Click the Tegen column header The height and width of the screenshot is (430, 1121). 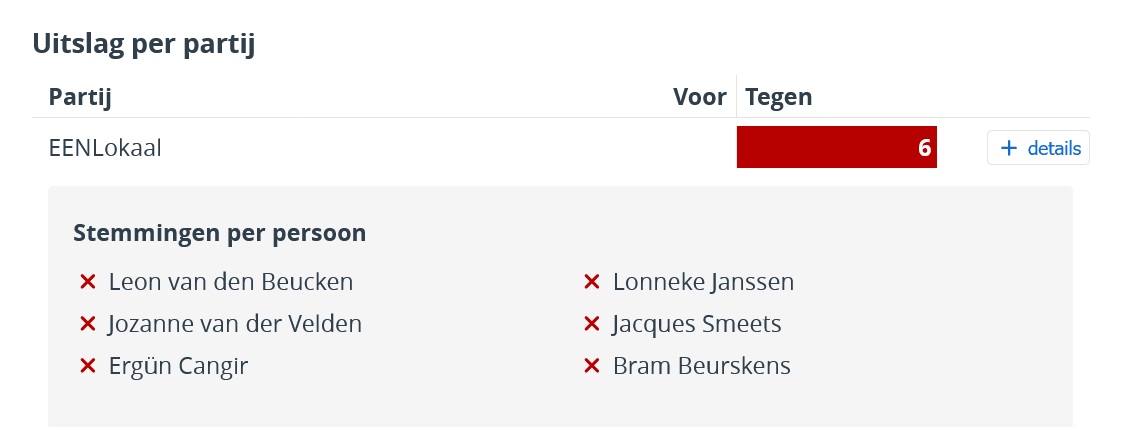779,97
